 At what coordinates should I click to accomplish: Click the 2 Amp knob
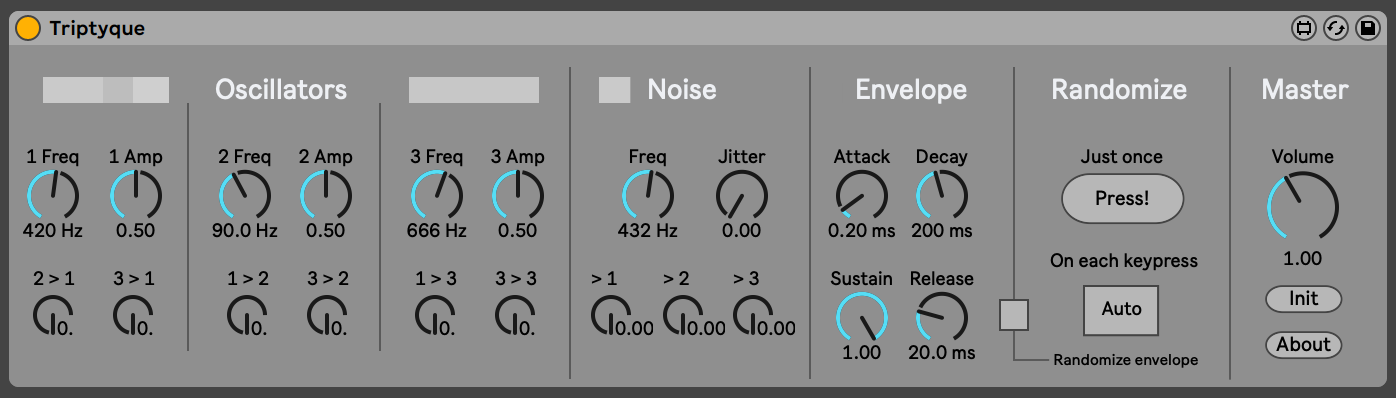(325, 194)
